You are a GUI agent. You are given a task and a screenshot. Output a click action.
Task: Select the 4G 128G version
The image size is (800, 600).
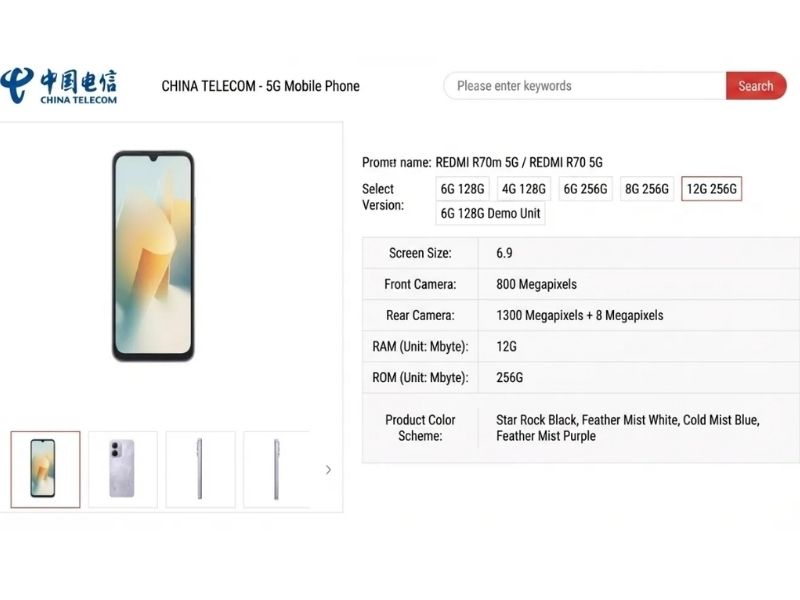click(x=522, y=188)
